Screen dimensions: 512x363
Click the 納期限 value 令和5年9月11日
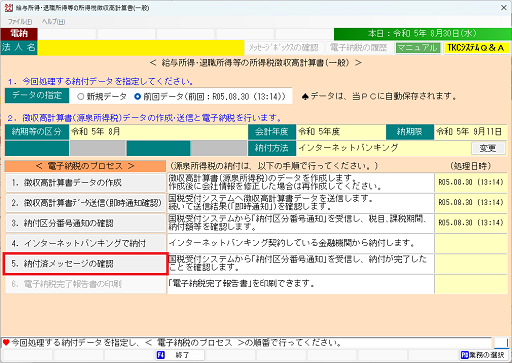pyautogui.click(x=470, y=132)
